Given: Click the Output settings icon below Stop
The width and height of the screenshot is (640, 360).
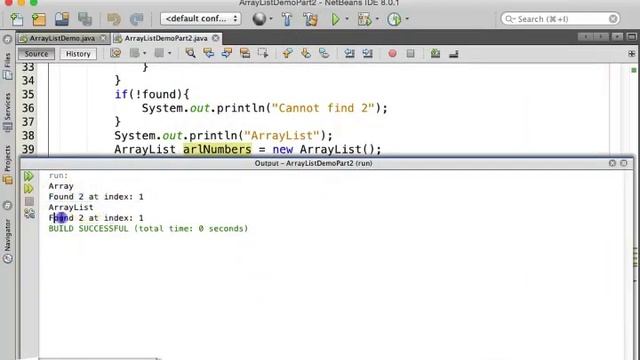Looking at the screenshot, I should pos(29,213).
